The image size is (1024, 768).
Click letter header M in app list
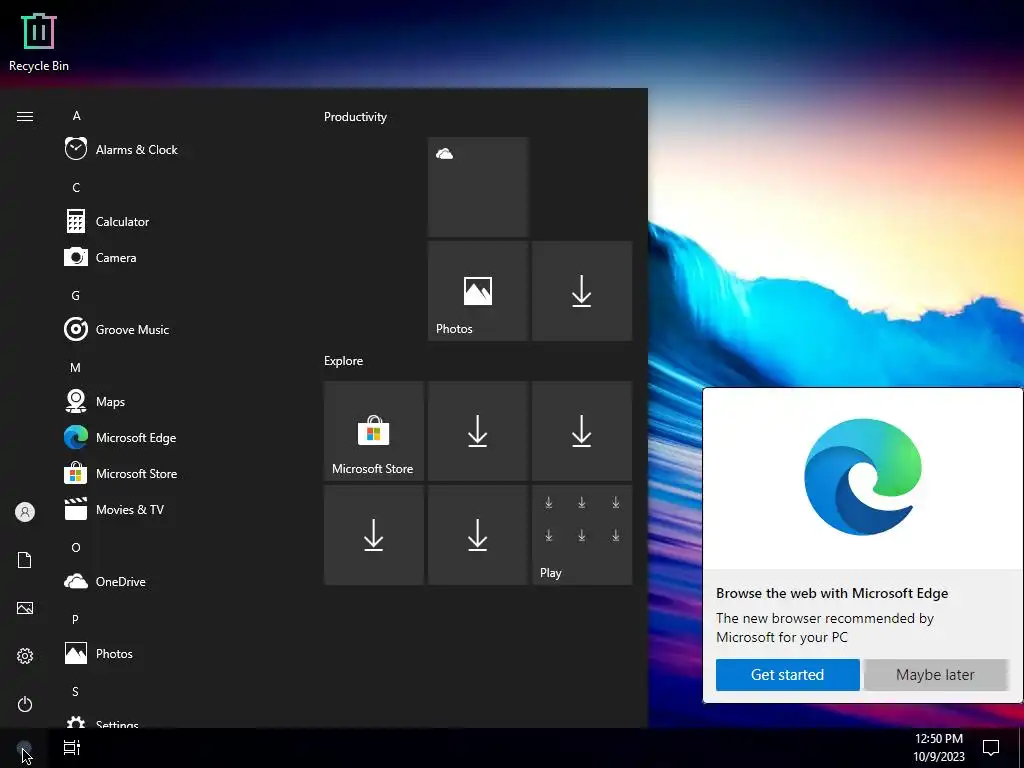[76, 367]
